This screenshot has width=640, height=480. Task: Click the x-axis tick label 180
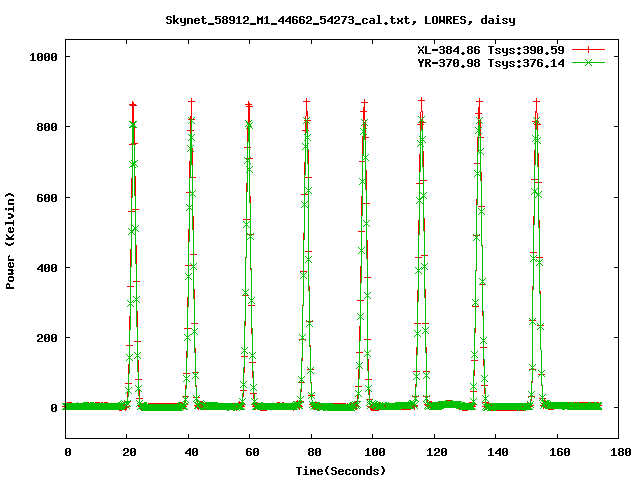620,452
